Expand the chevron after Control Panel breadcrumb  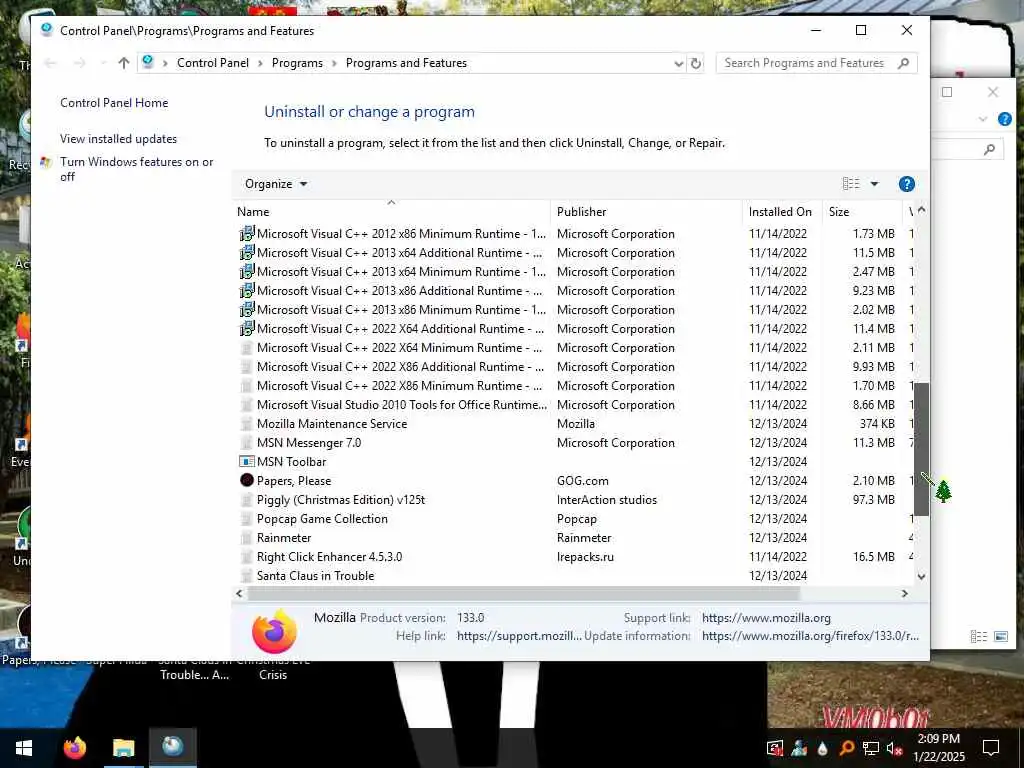[260, 63]
